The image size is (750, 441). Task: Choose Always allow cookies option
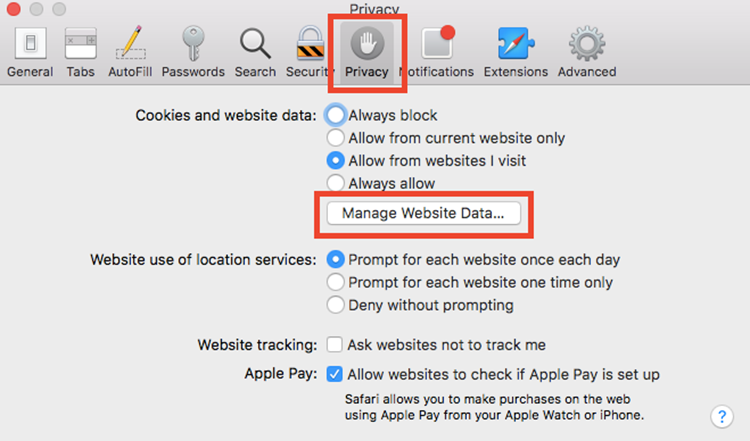[336, 183]
